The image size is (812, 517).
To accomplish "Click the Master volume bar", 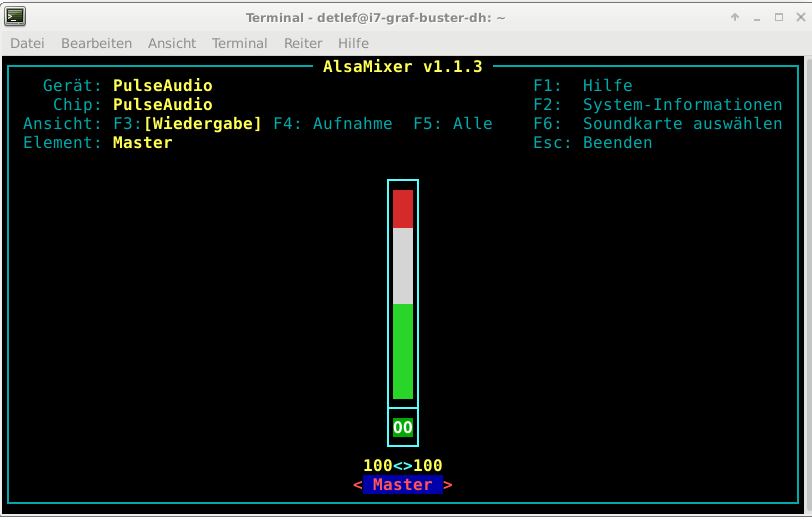I will 403,294.
